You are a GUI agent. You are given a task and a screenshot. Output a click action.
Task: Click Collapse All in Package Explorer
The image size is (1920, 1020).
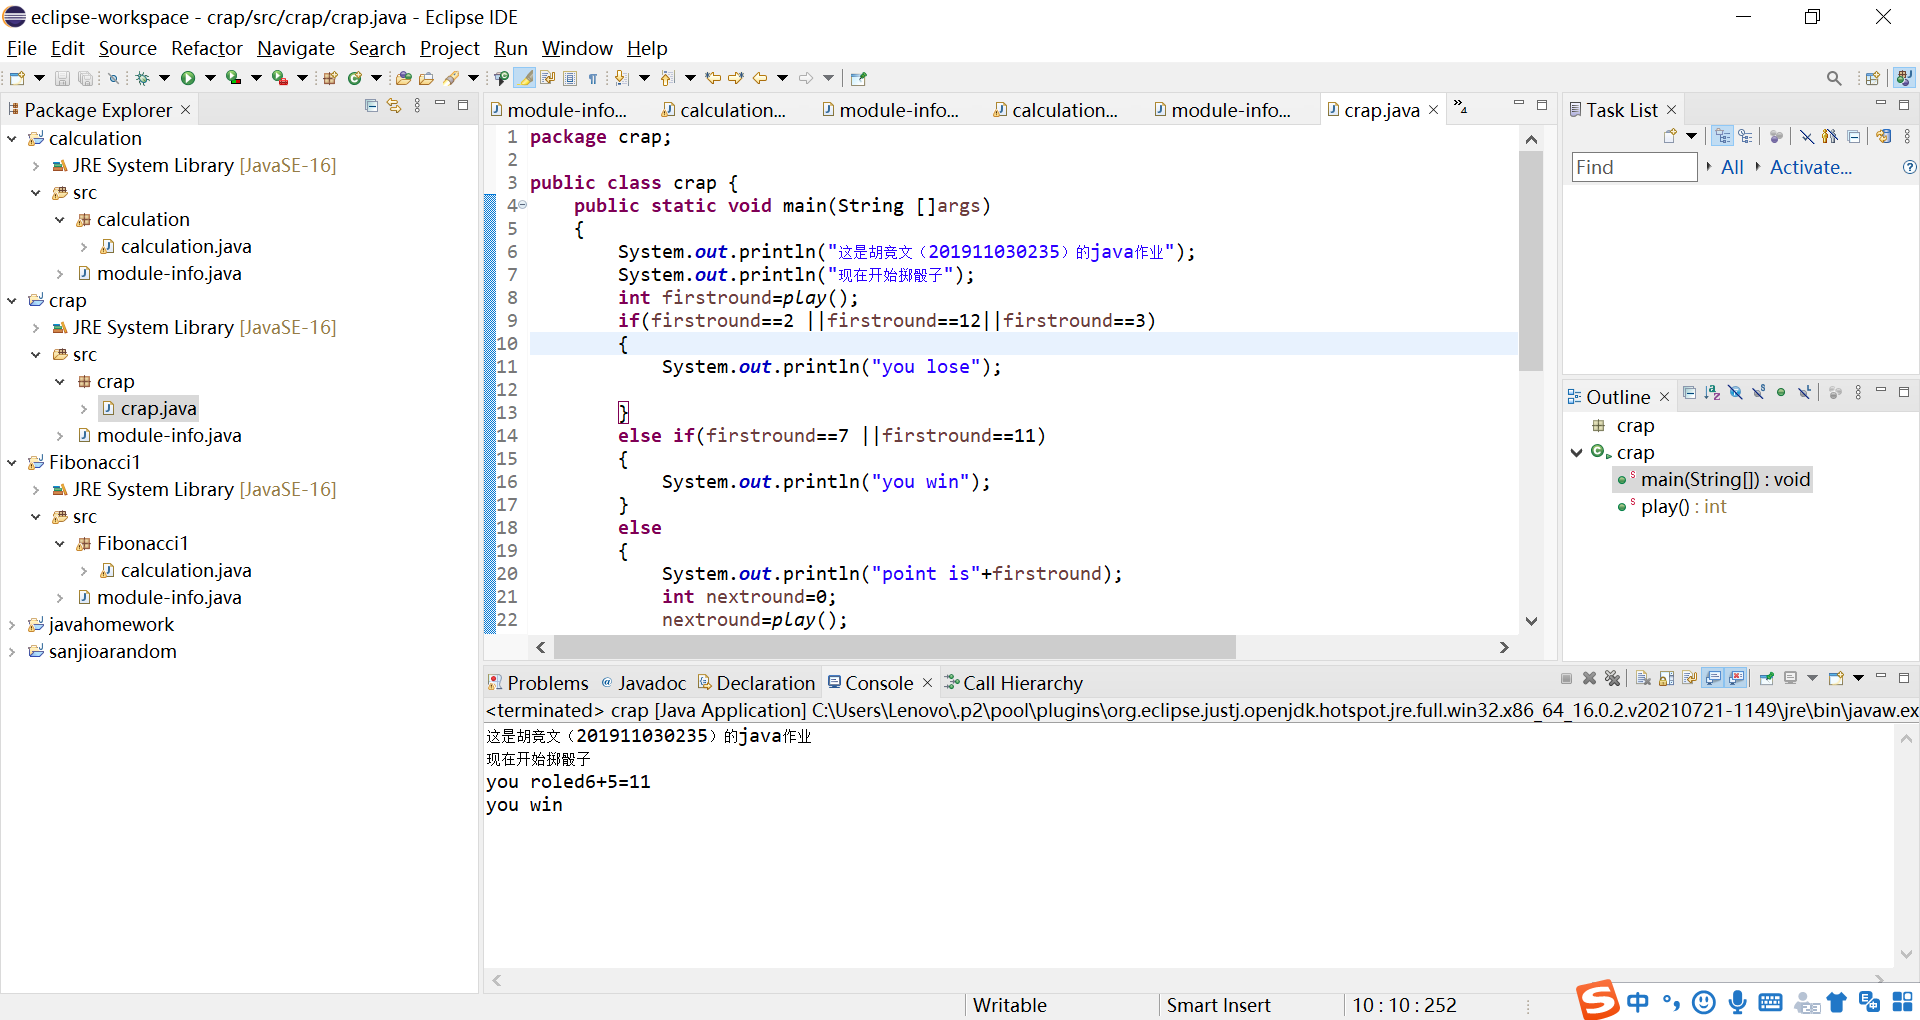(371, 106)
